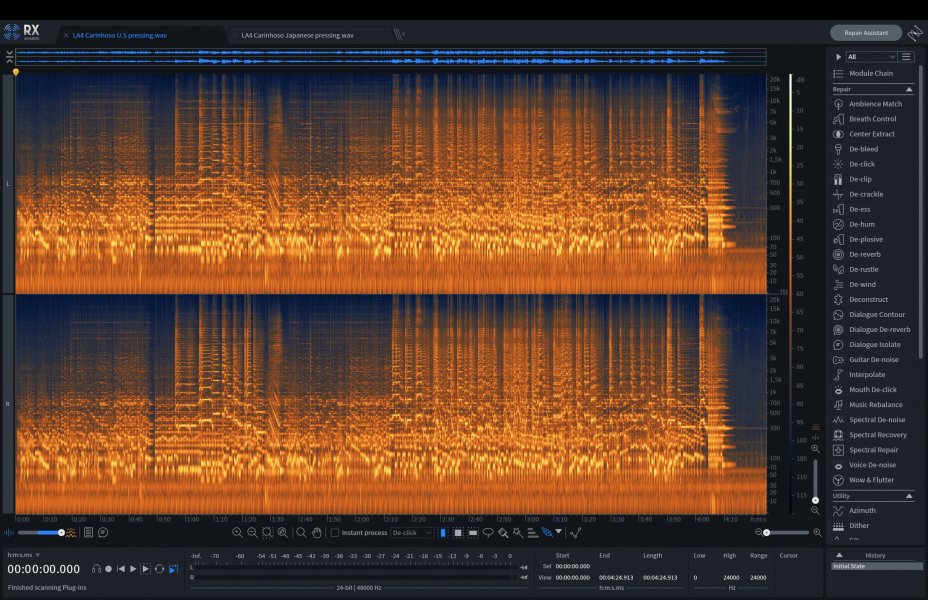Select the magic wand selection tool

518,533
